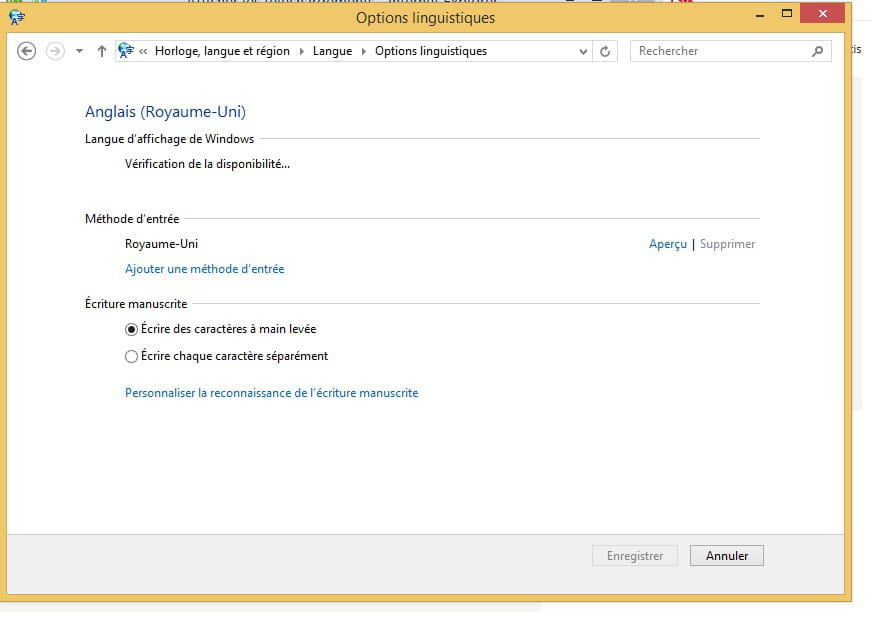Click the language icon in title bar
This screenshot has height=625, width=872.
pos(17,17)
